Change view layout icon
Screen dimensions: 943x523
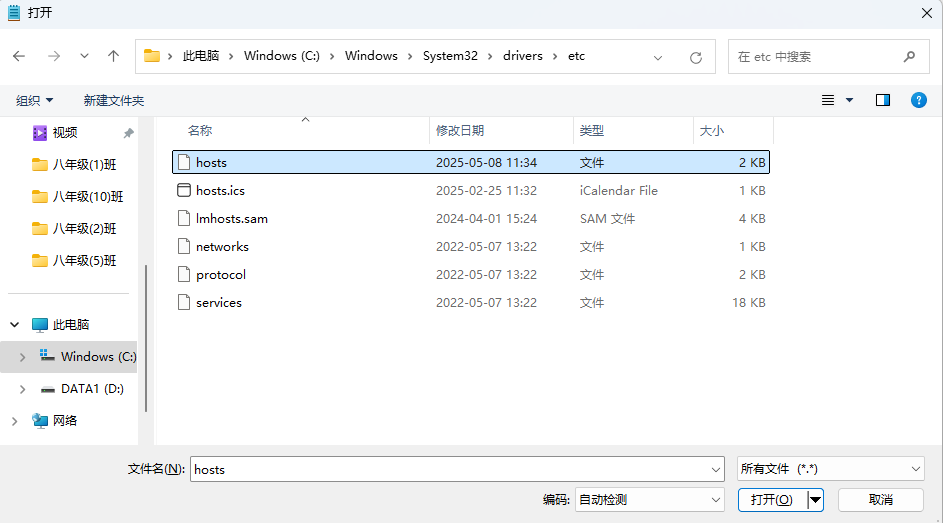click(x=828, y=100)
